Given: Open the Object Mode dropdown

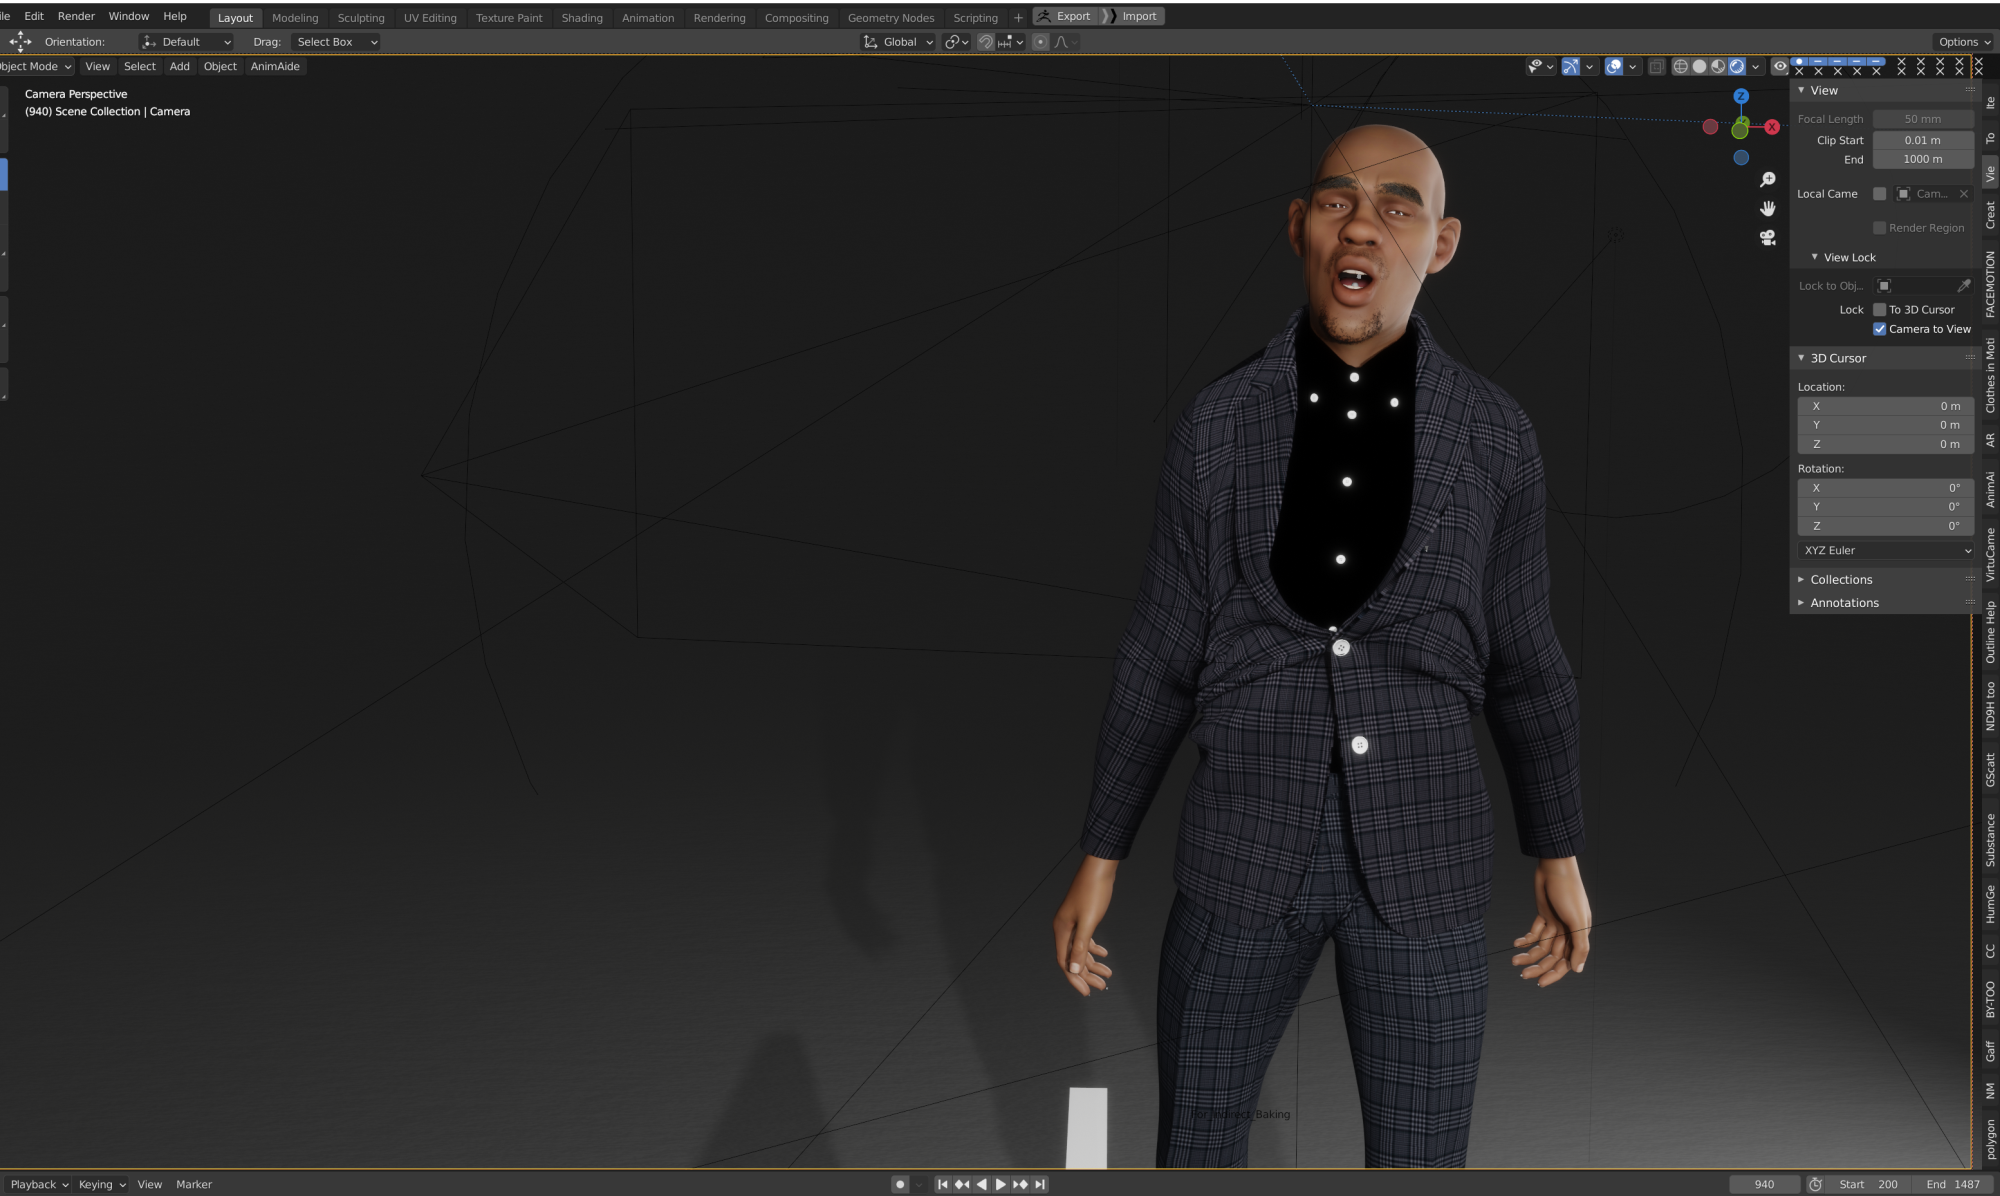Looking at the screenshot, I should (36, 67).
